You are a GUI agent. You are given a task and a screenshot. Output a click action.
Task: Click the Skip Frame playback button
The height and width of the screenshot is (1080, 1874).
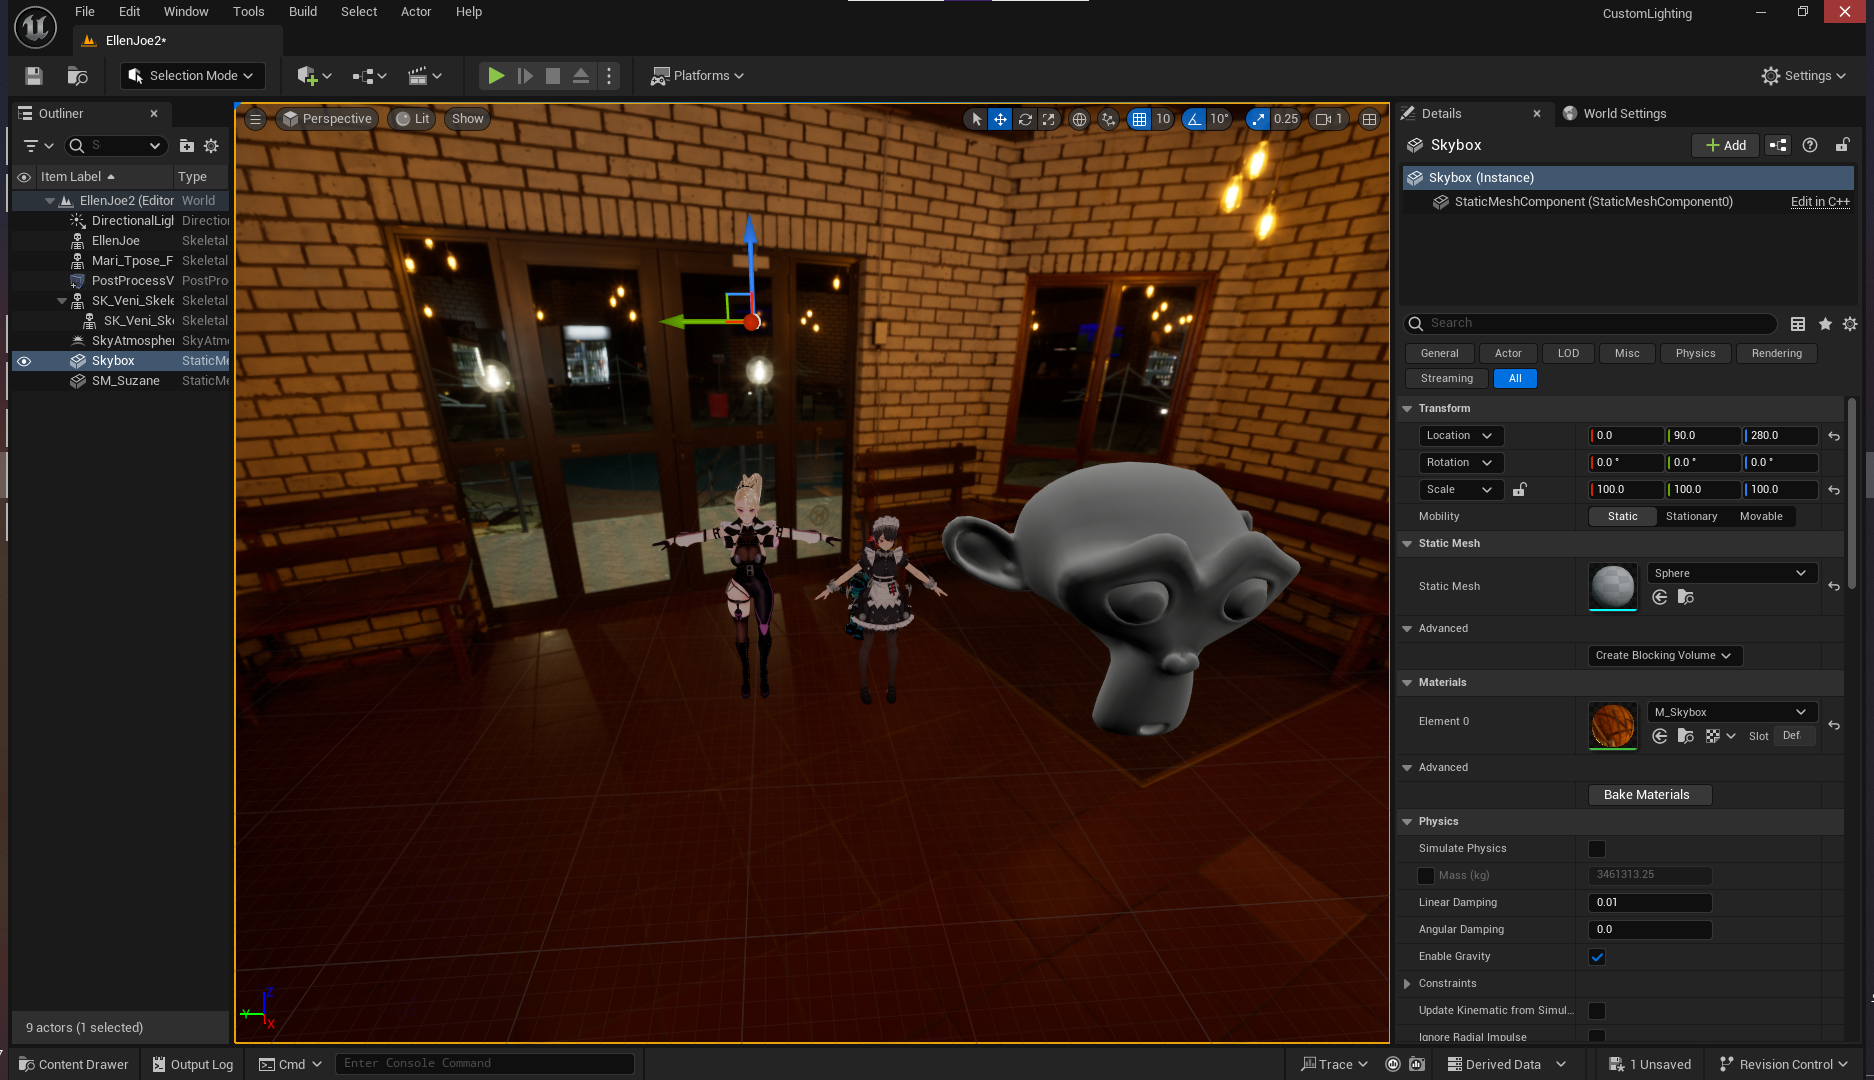[x=525, y=76]
